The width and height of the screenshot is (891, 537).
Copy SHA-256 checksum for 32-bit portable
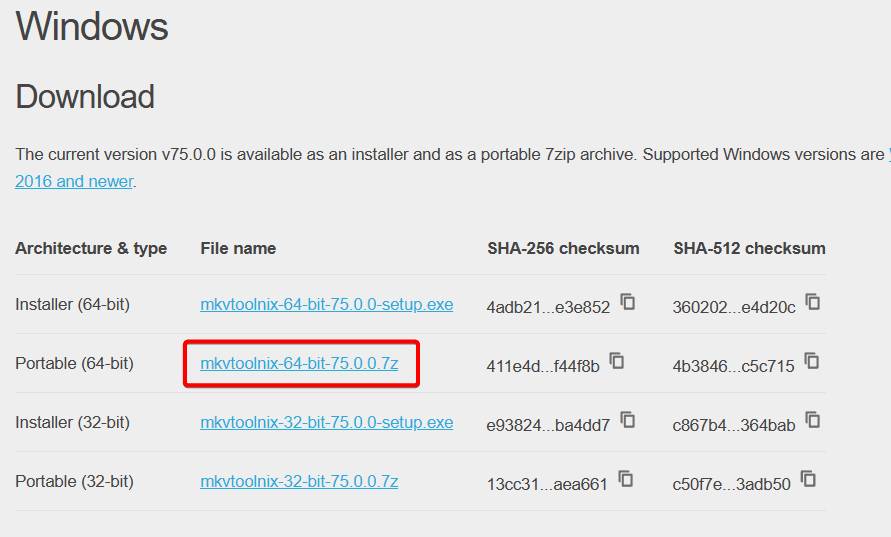[626, 479]
